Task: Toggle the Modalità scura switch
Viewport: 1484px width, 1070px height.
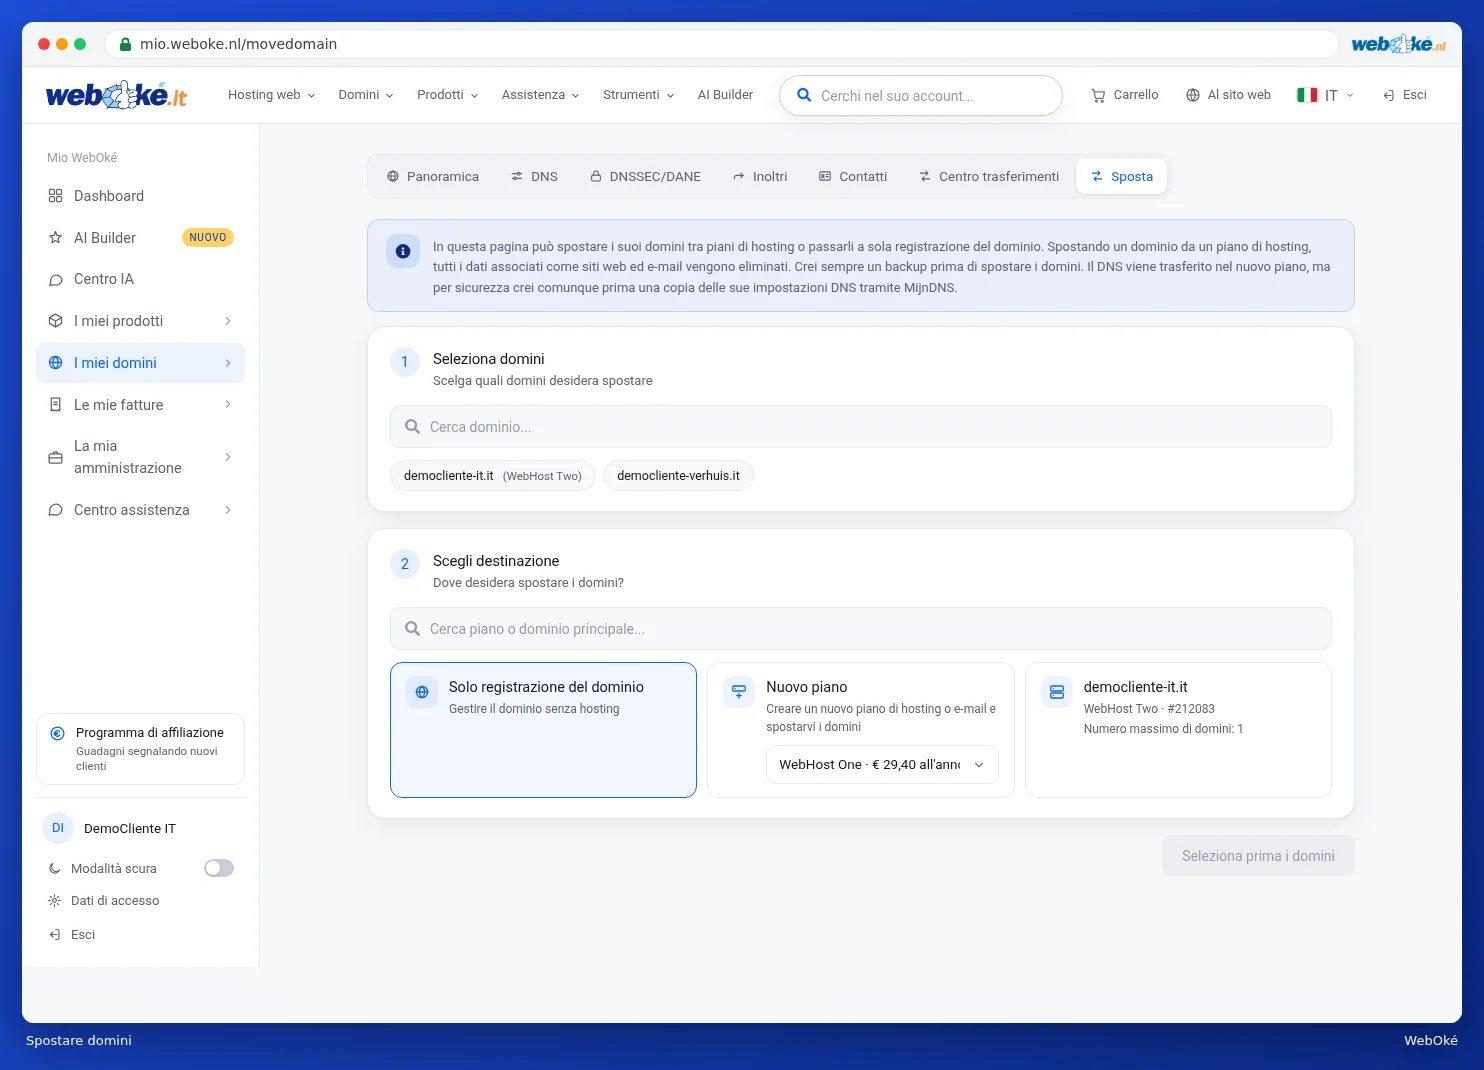Action: (x=219, y=868)
